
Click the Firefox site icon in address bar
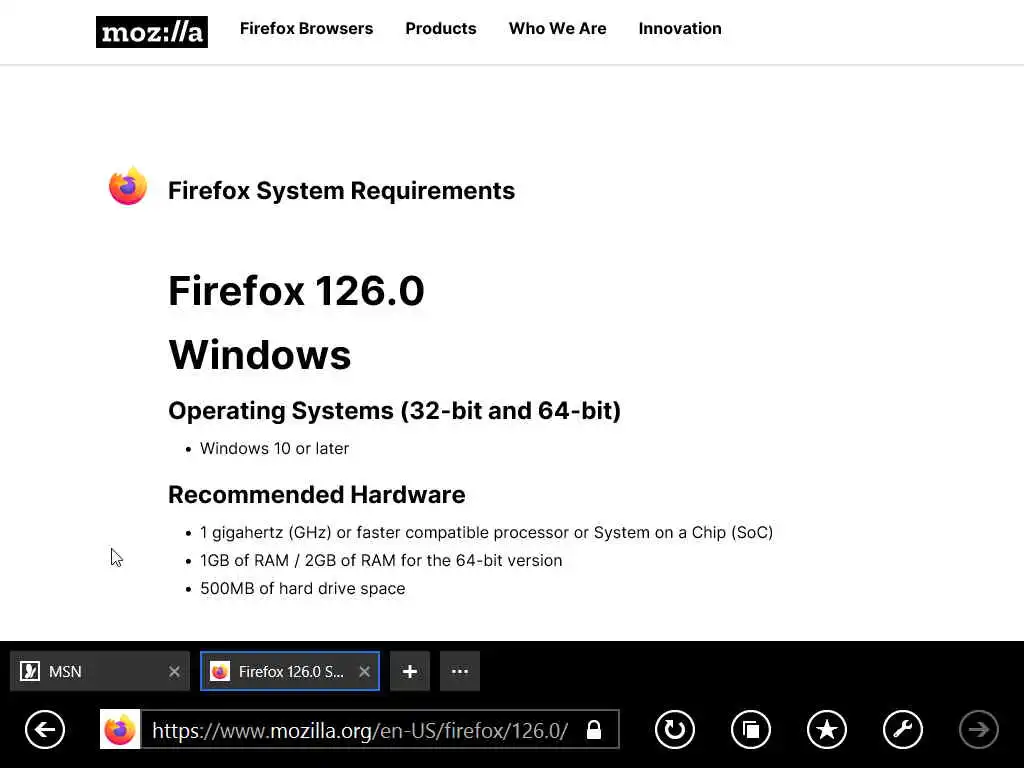click(120, 729)
